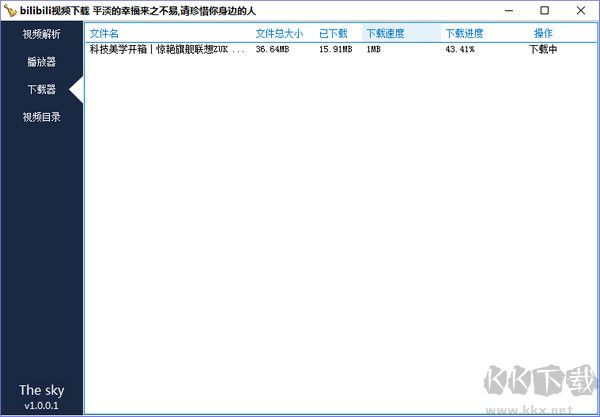The width and height of the screenshot is (600, 417).
Task: Click the 操作 column header
Action: pos(543,34)
